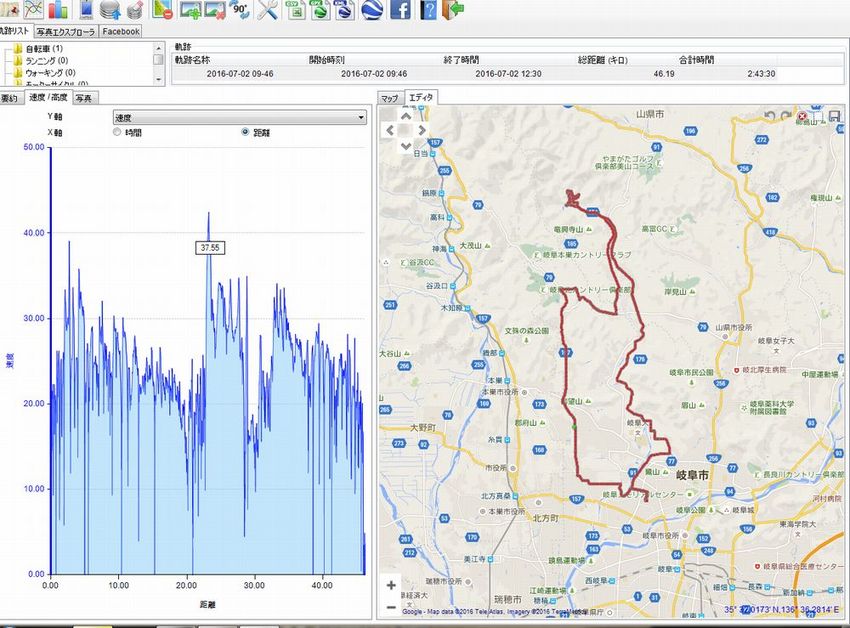The height and width of the screenshot is (628, 850).
Task: Click the 軌跡名称 column header
Action: 192,60
